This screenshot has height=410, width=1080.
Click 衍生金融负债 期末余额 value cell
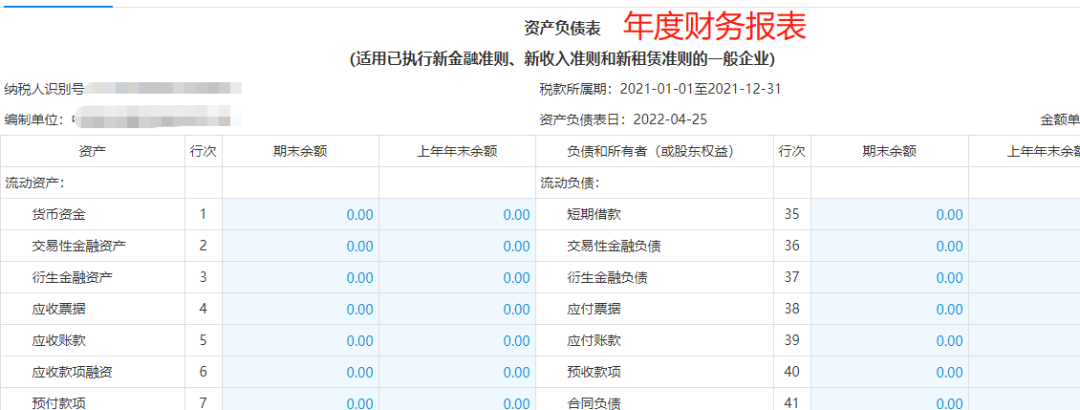pos(889,278)
